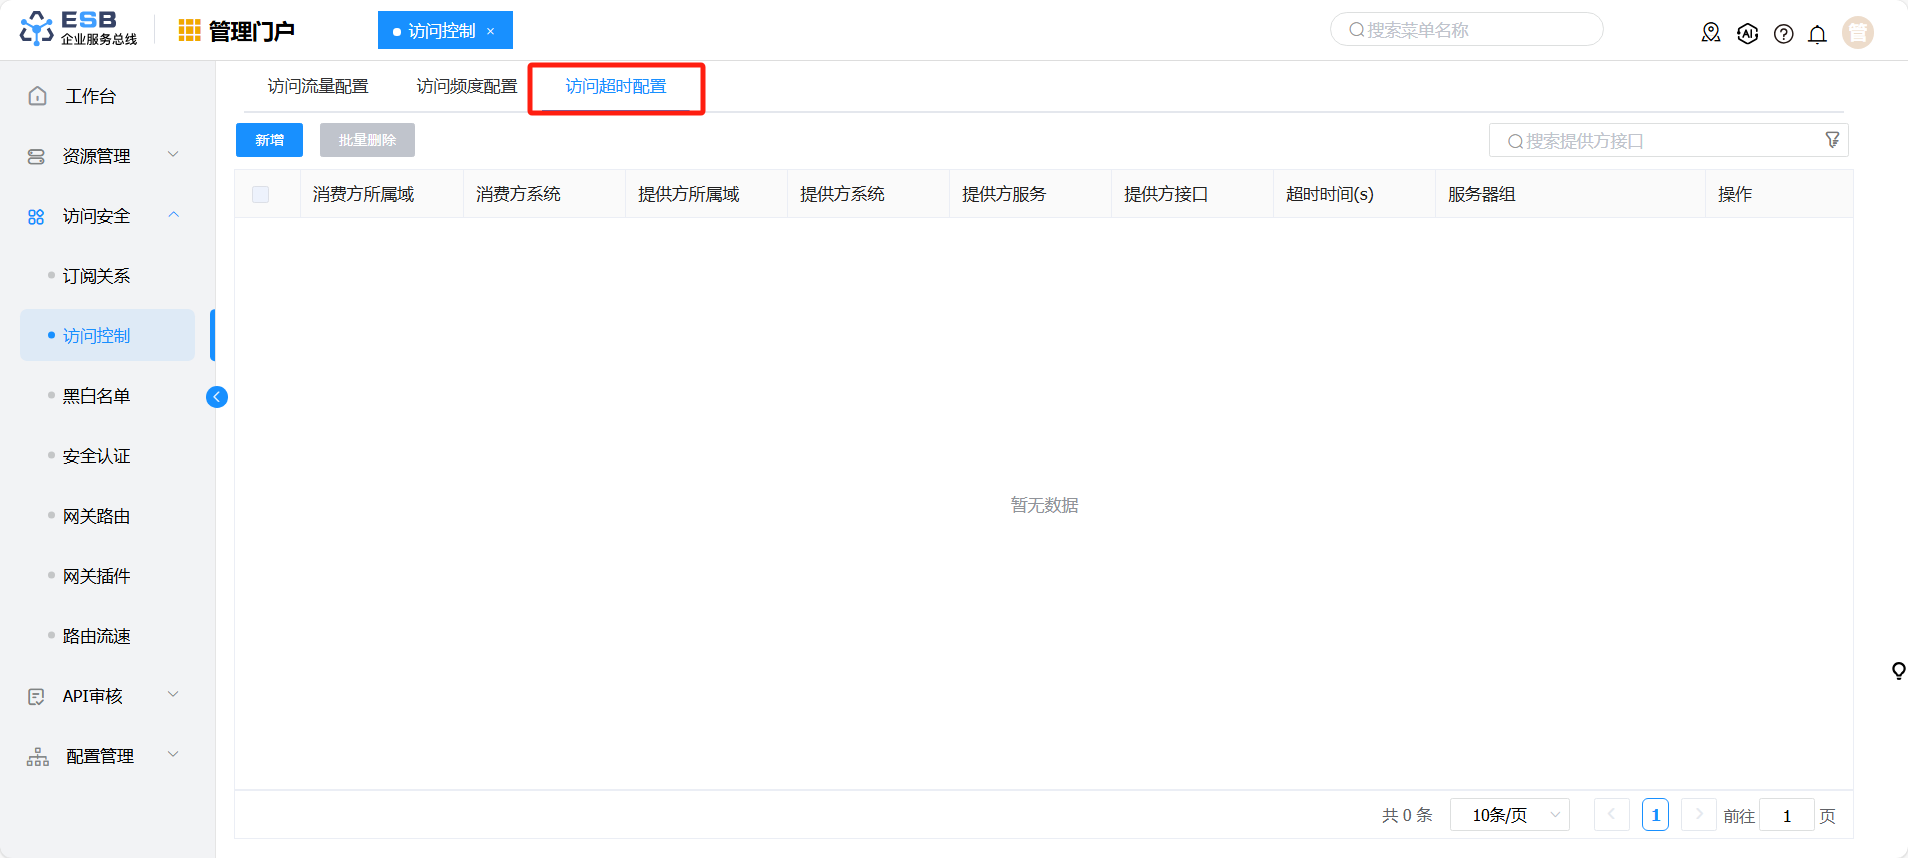Open the management portal grid icon
Image resolution: width=1908 pixels, height=858 pixels.
coord(189,31)
